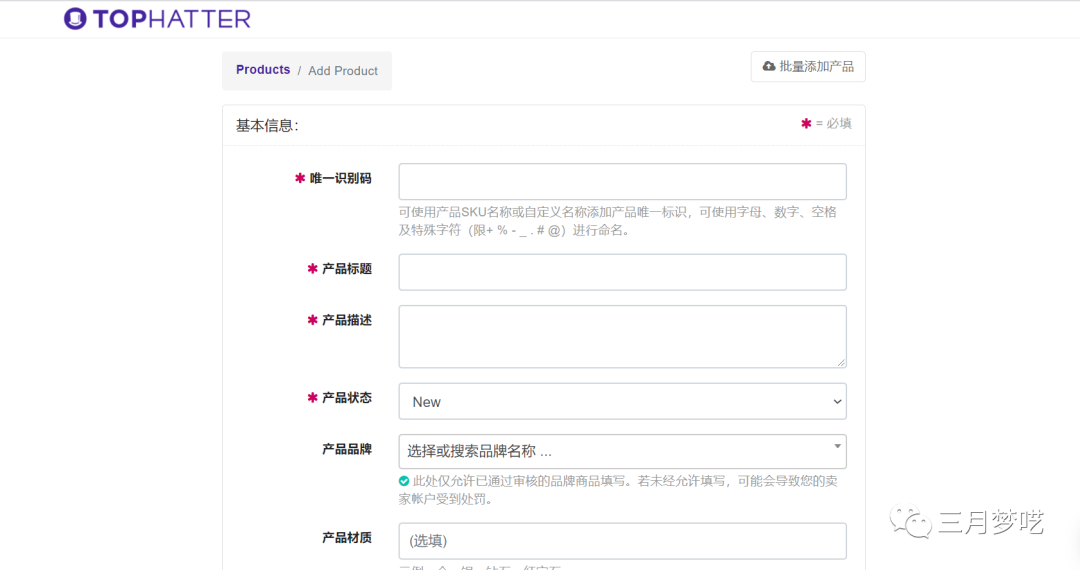
Task: Click the green checkmark icon under brand field
Action: (404, 481)
